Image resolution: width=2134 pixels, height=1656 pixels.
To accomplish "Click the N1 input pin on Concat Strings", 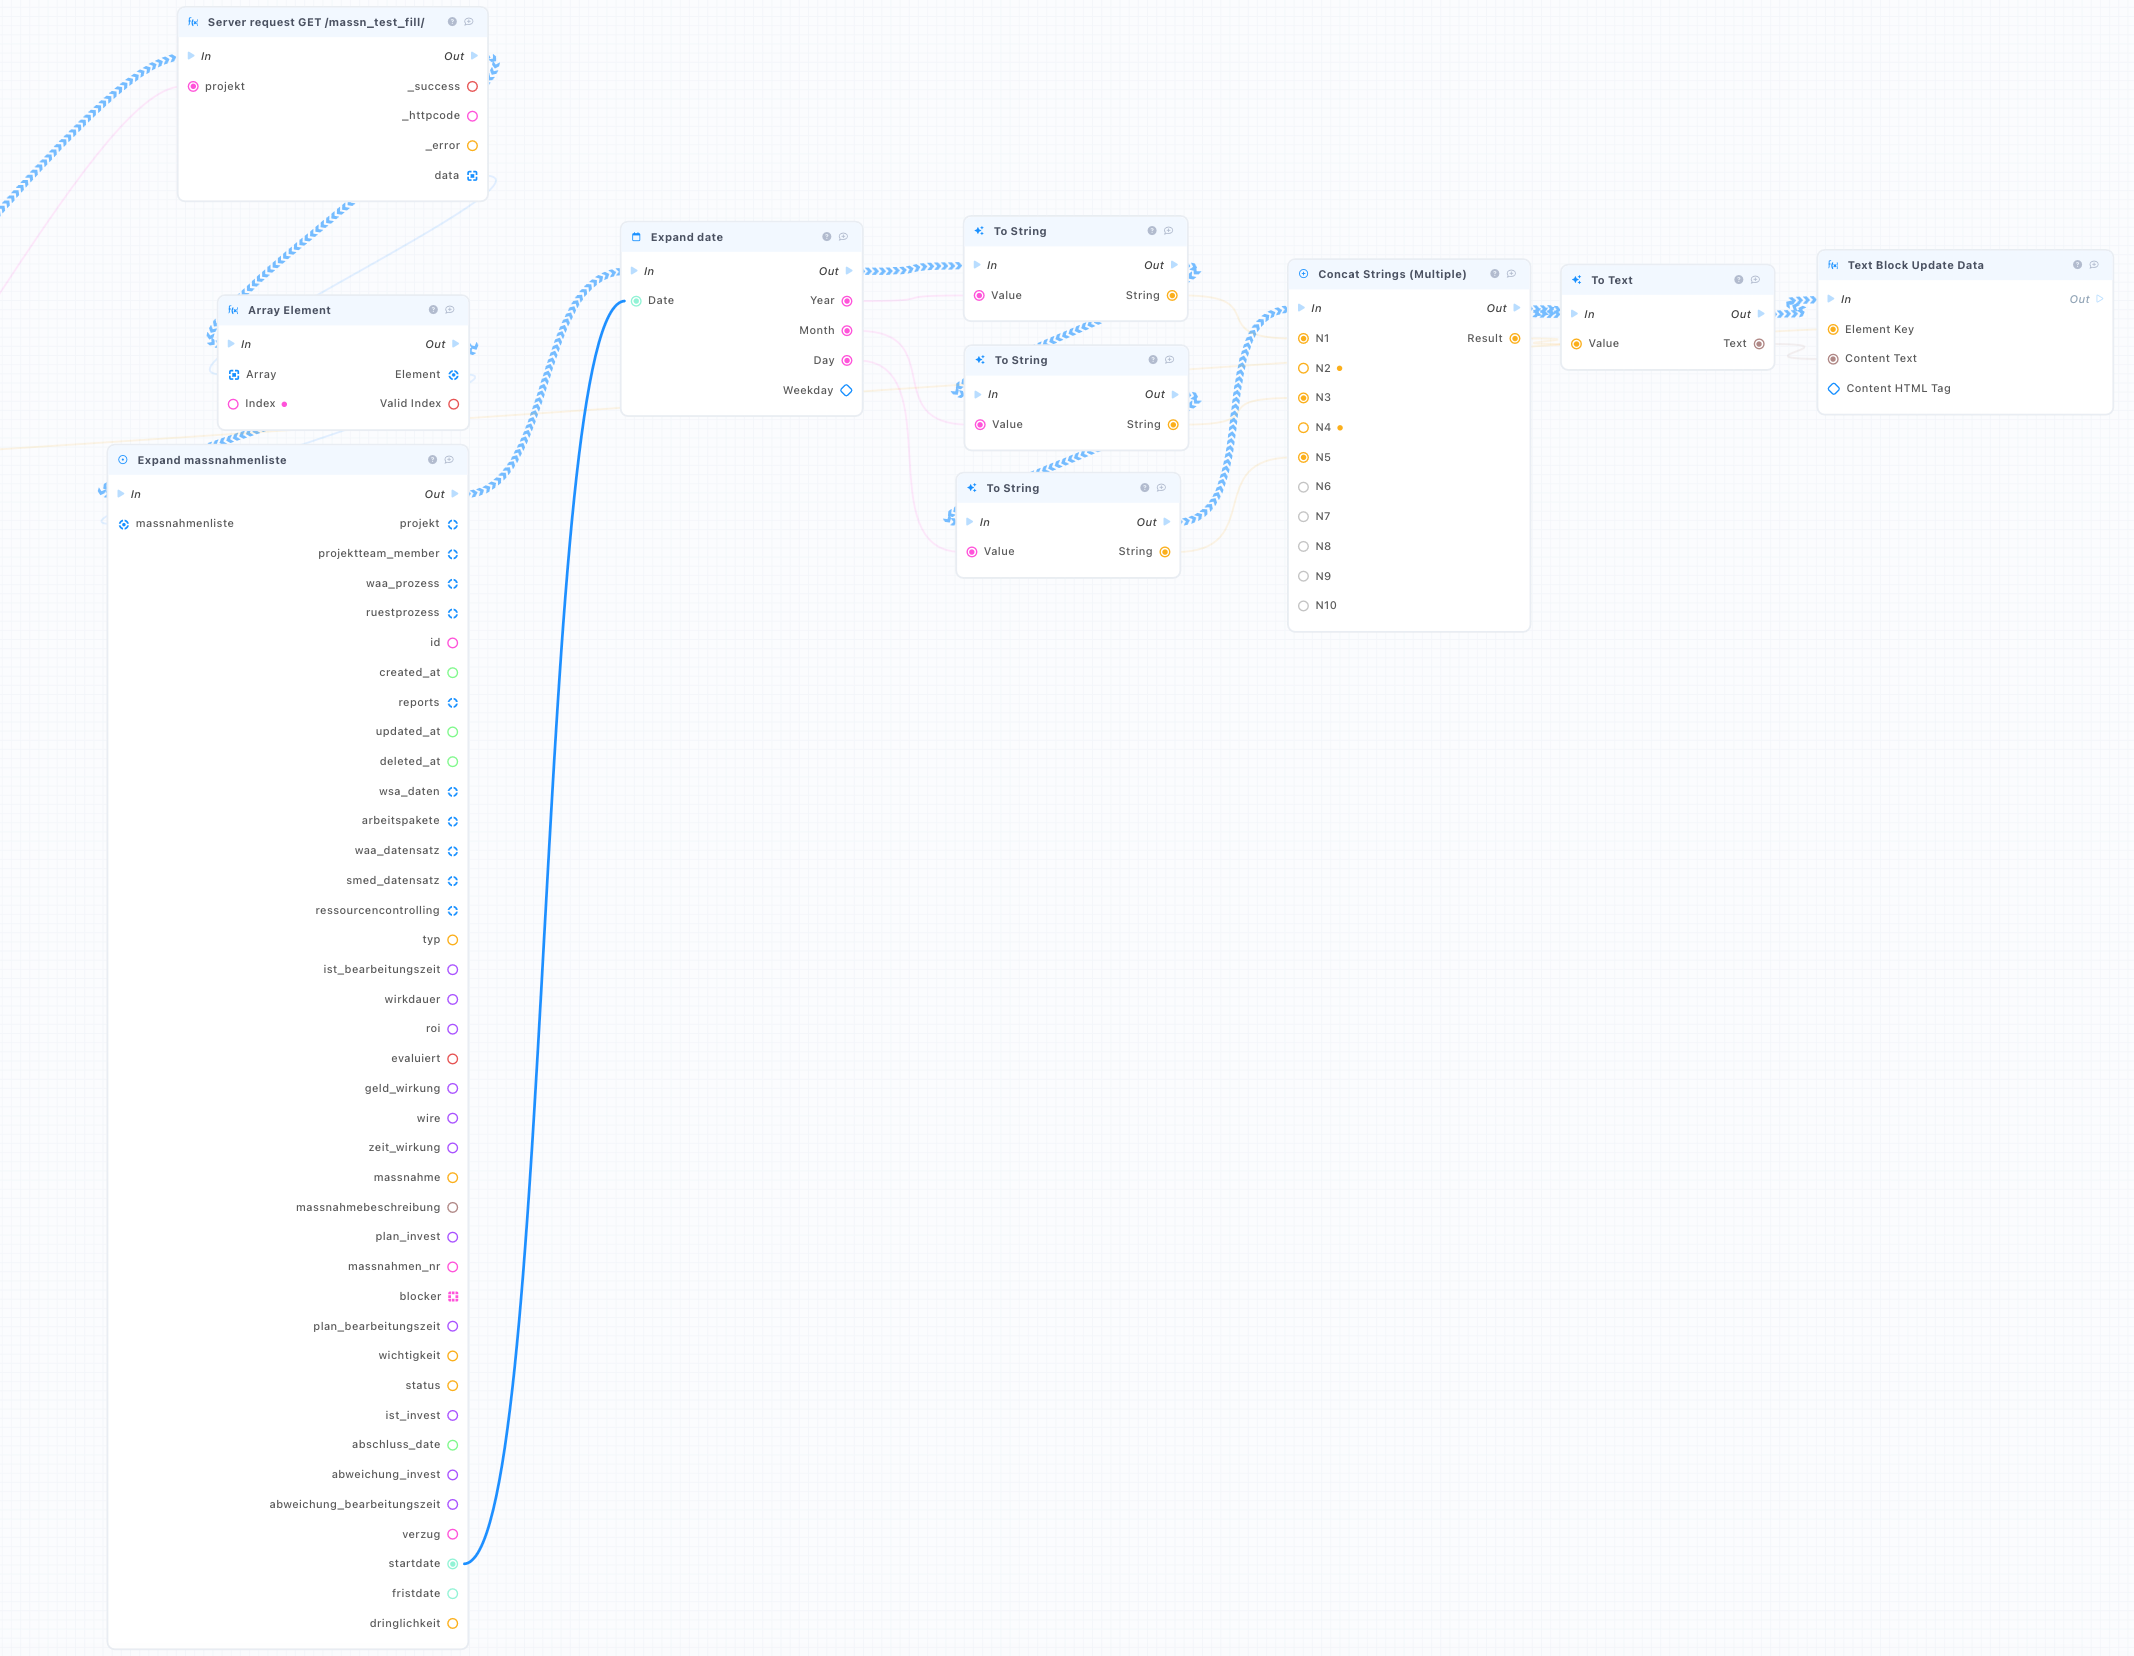I will click(x=1303, y=338).
